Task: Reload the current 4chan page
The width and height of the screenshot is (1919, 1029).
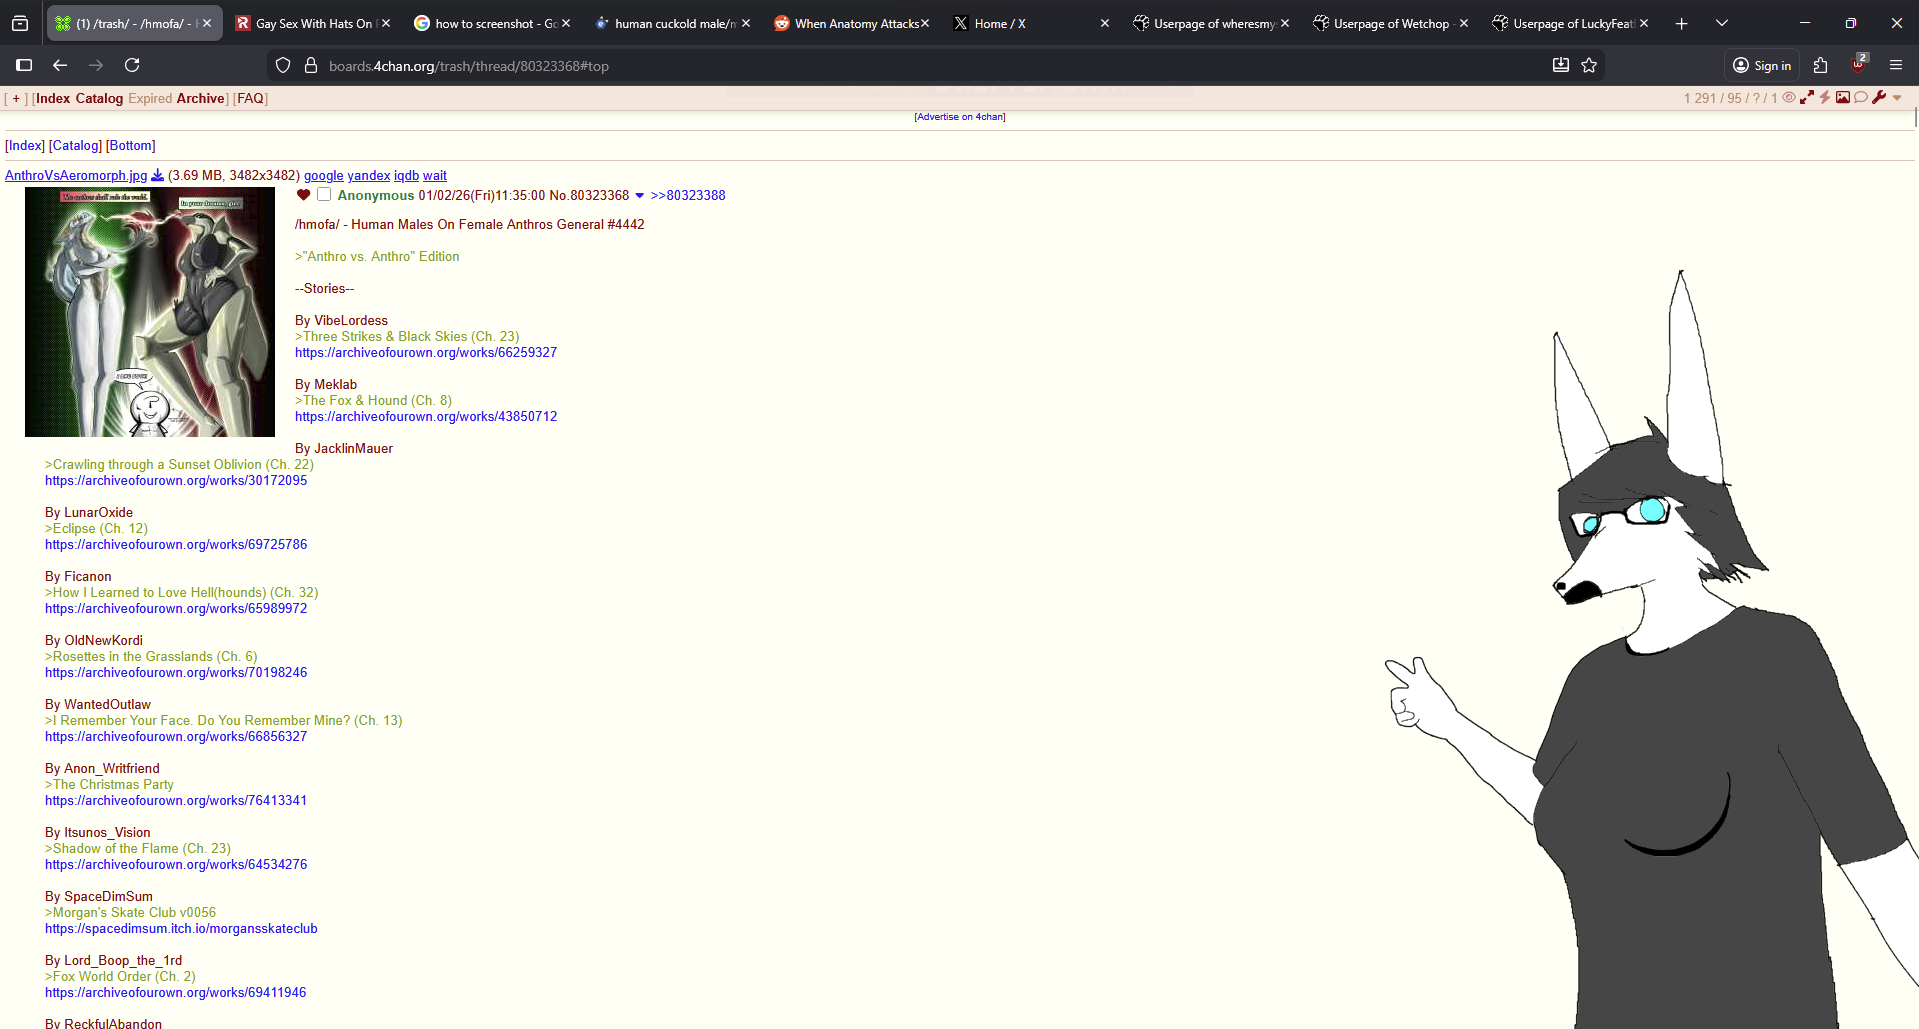Action: (x=132, y=65)
